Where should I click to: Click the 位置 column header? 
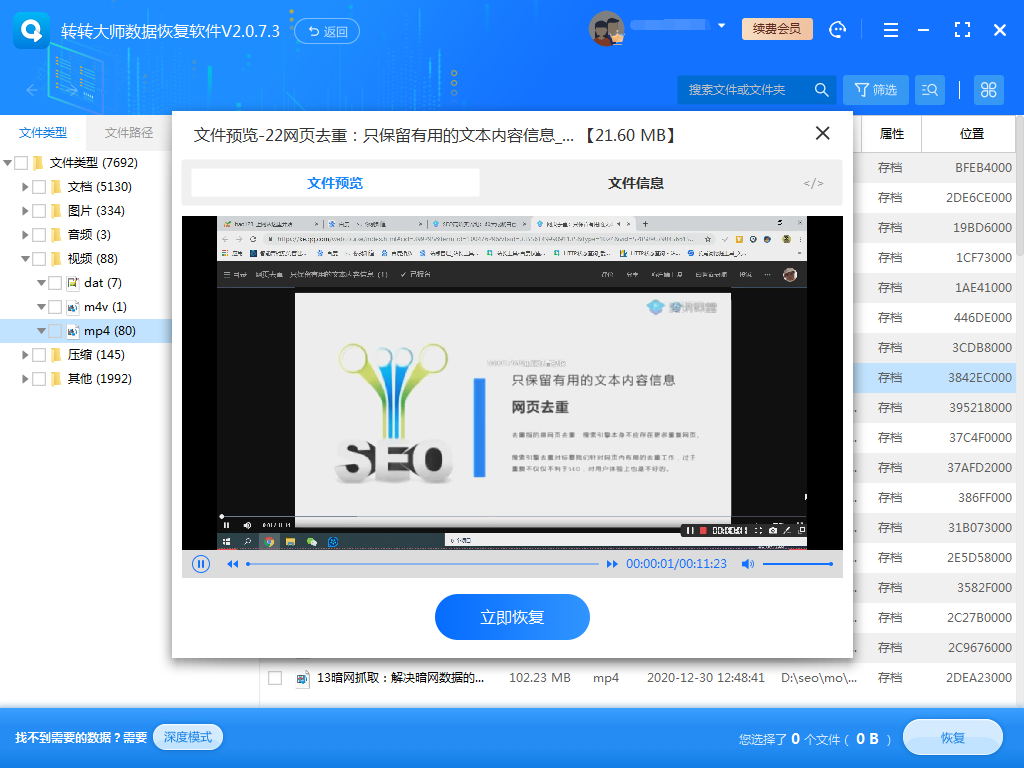pos(972,134)
